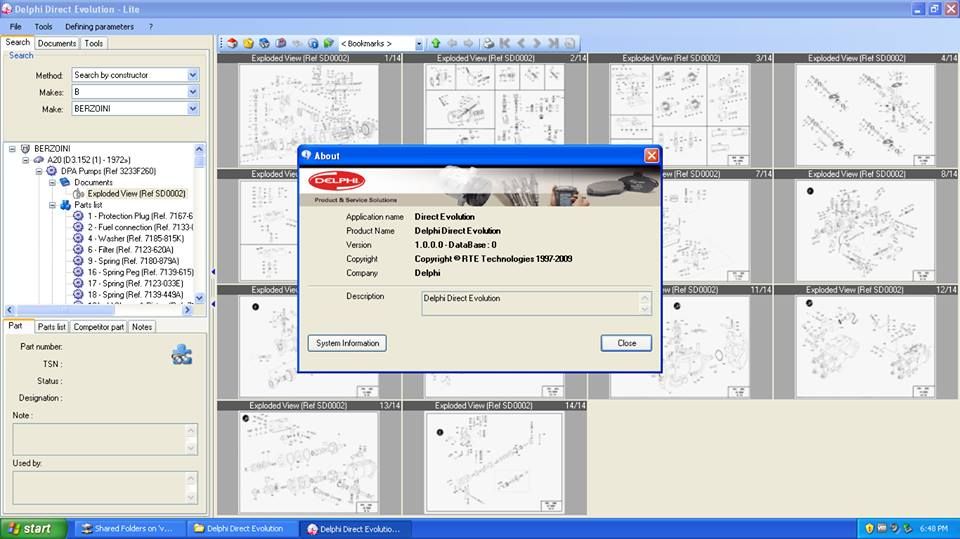
Task: Open the Method dropdown
Action: [193, 75]
